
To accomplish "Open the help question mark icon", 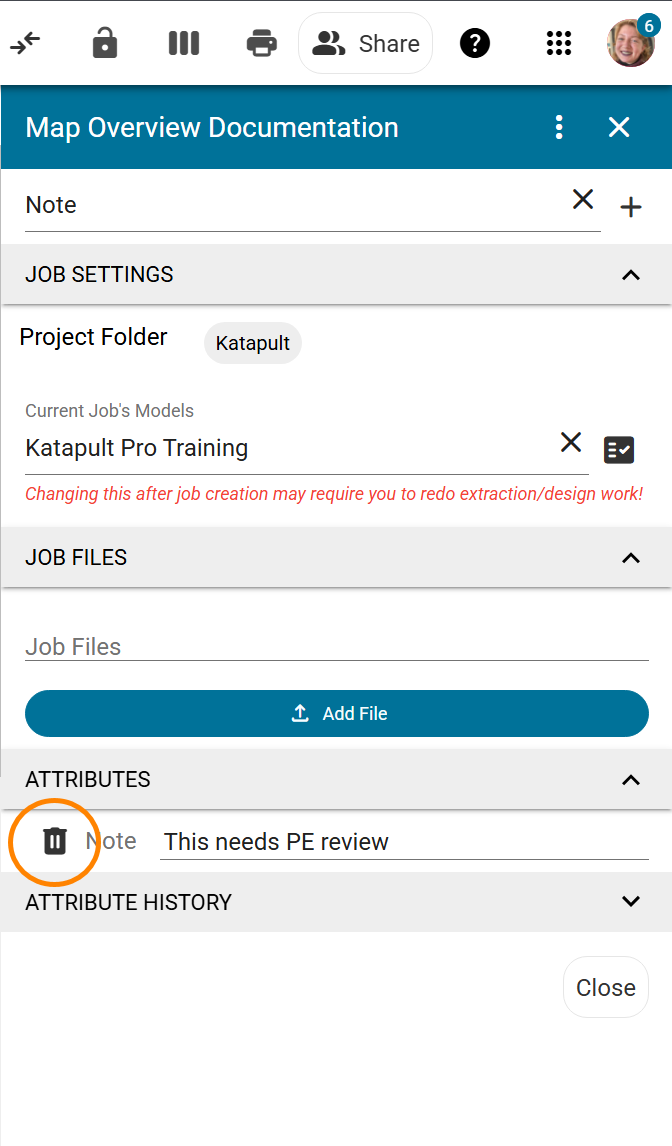I will tap(475, 43).
